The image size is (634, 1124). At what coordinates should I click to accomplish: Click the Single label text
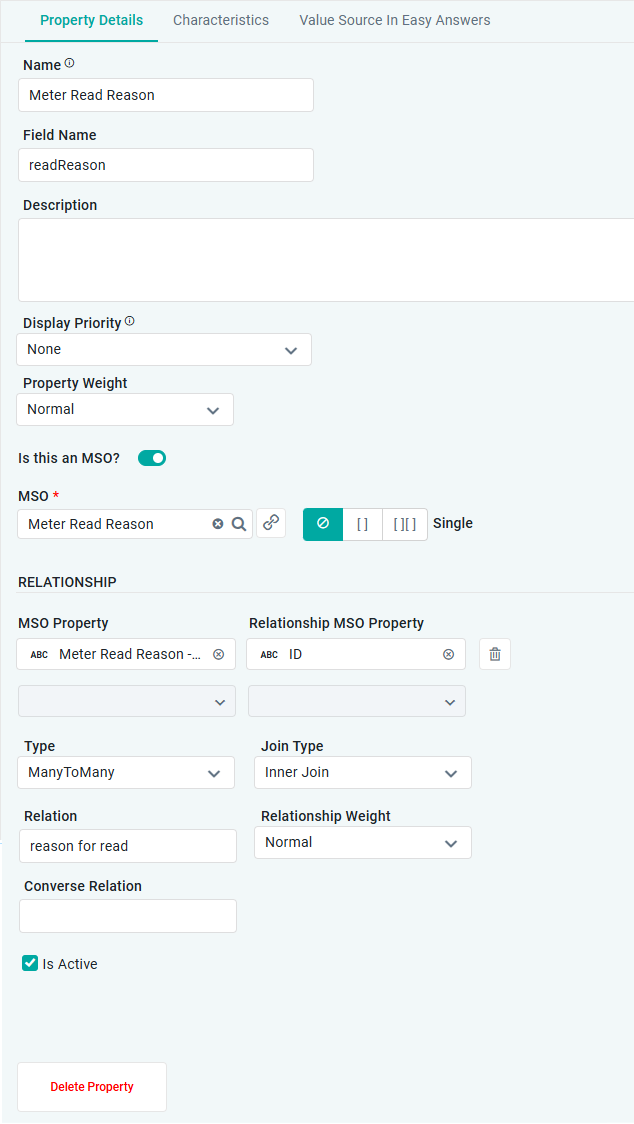point(453,523)
